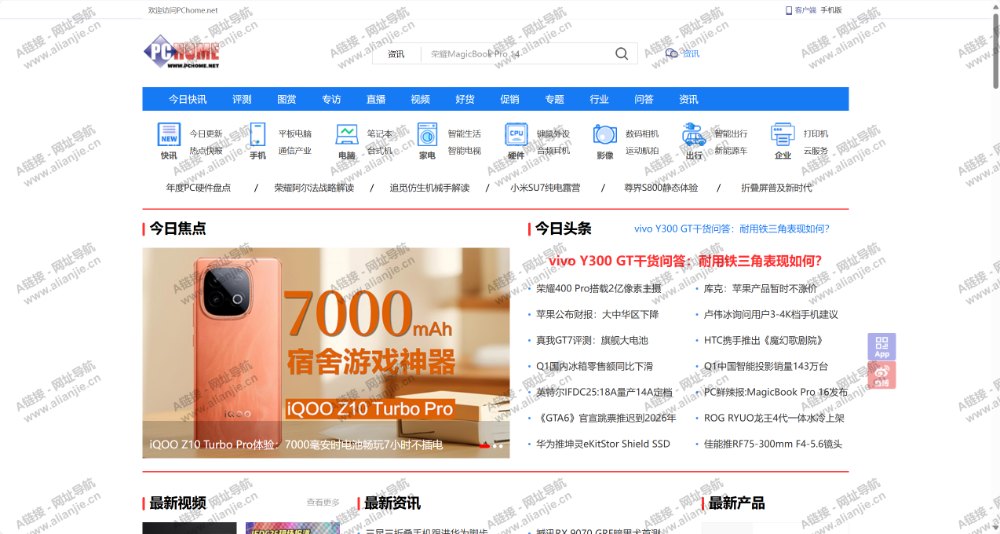Viewport: 1000px width, 534px height.
Task: Click the App QR code floating icon
Action: point(881,346)
